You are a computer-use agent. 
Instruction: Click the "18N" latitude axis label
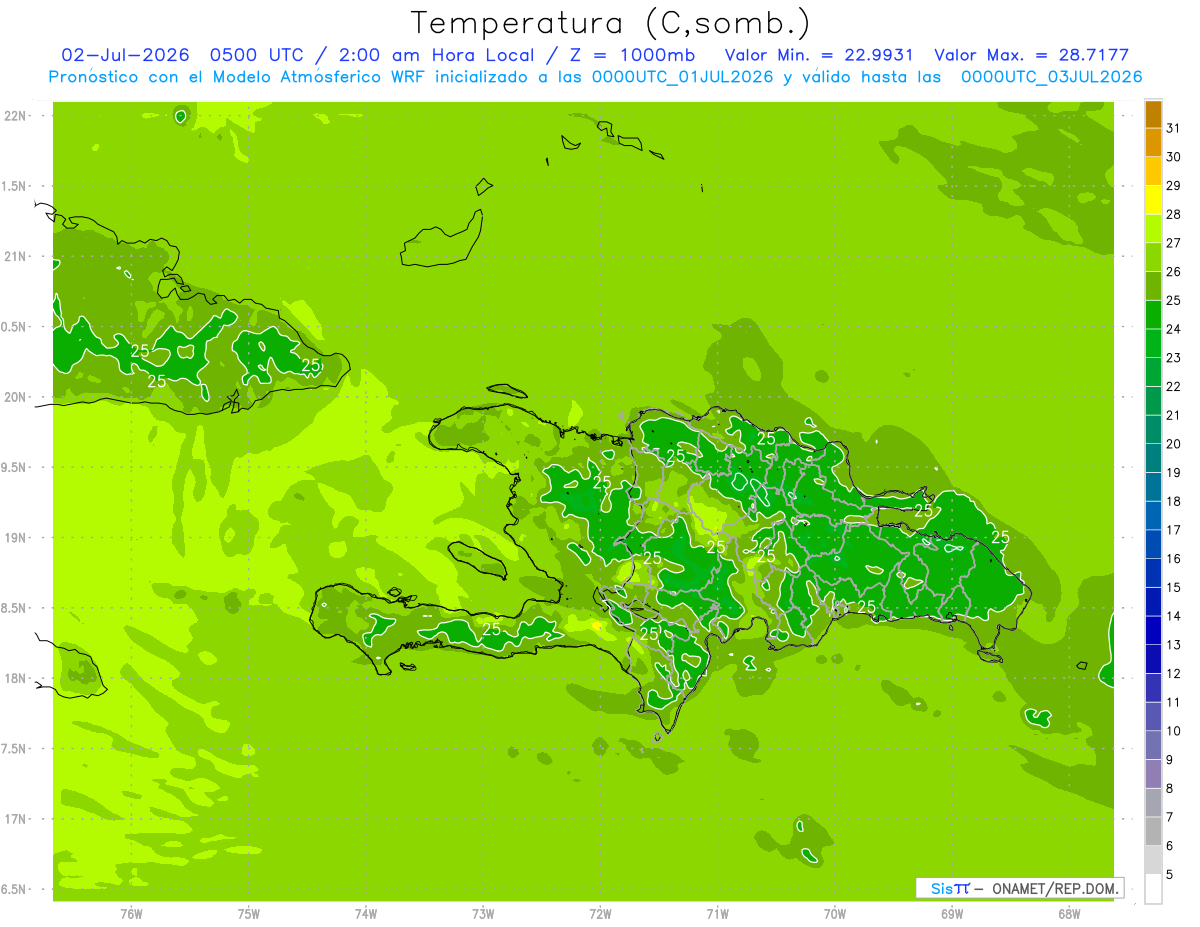point(16,678)
